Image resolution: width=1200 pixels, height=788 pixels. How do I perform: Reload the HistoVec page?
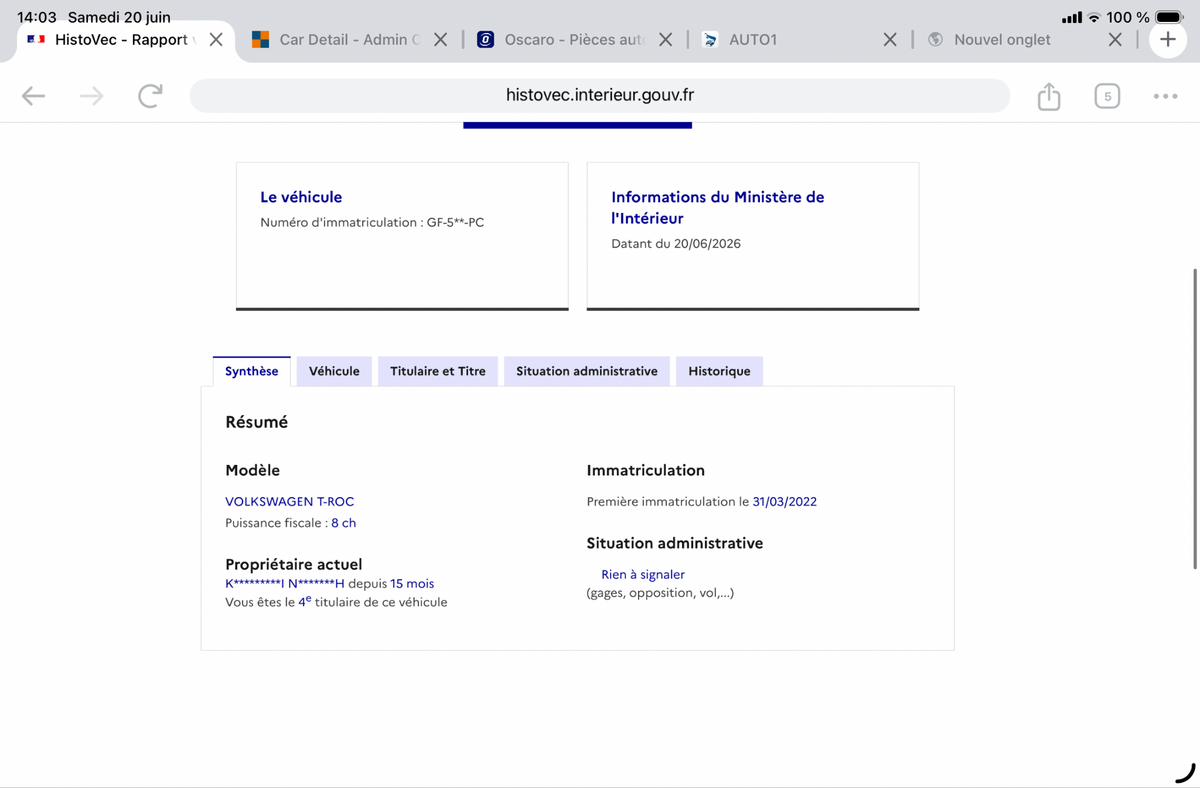(x=150, y=96)
